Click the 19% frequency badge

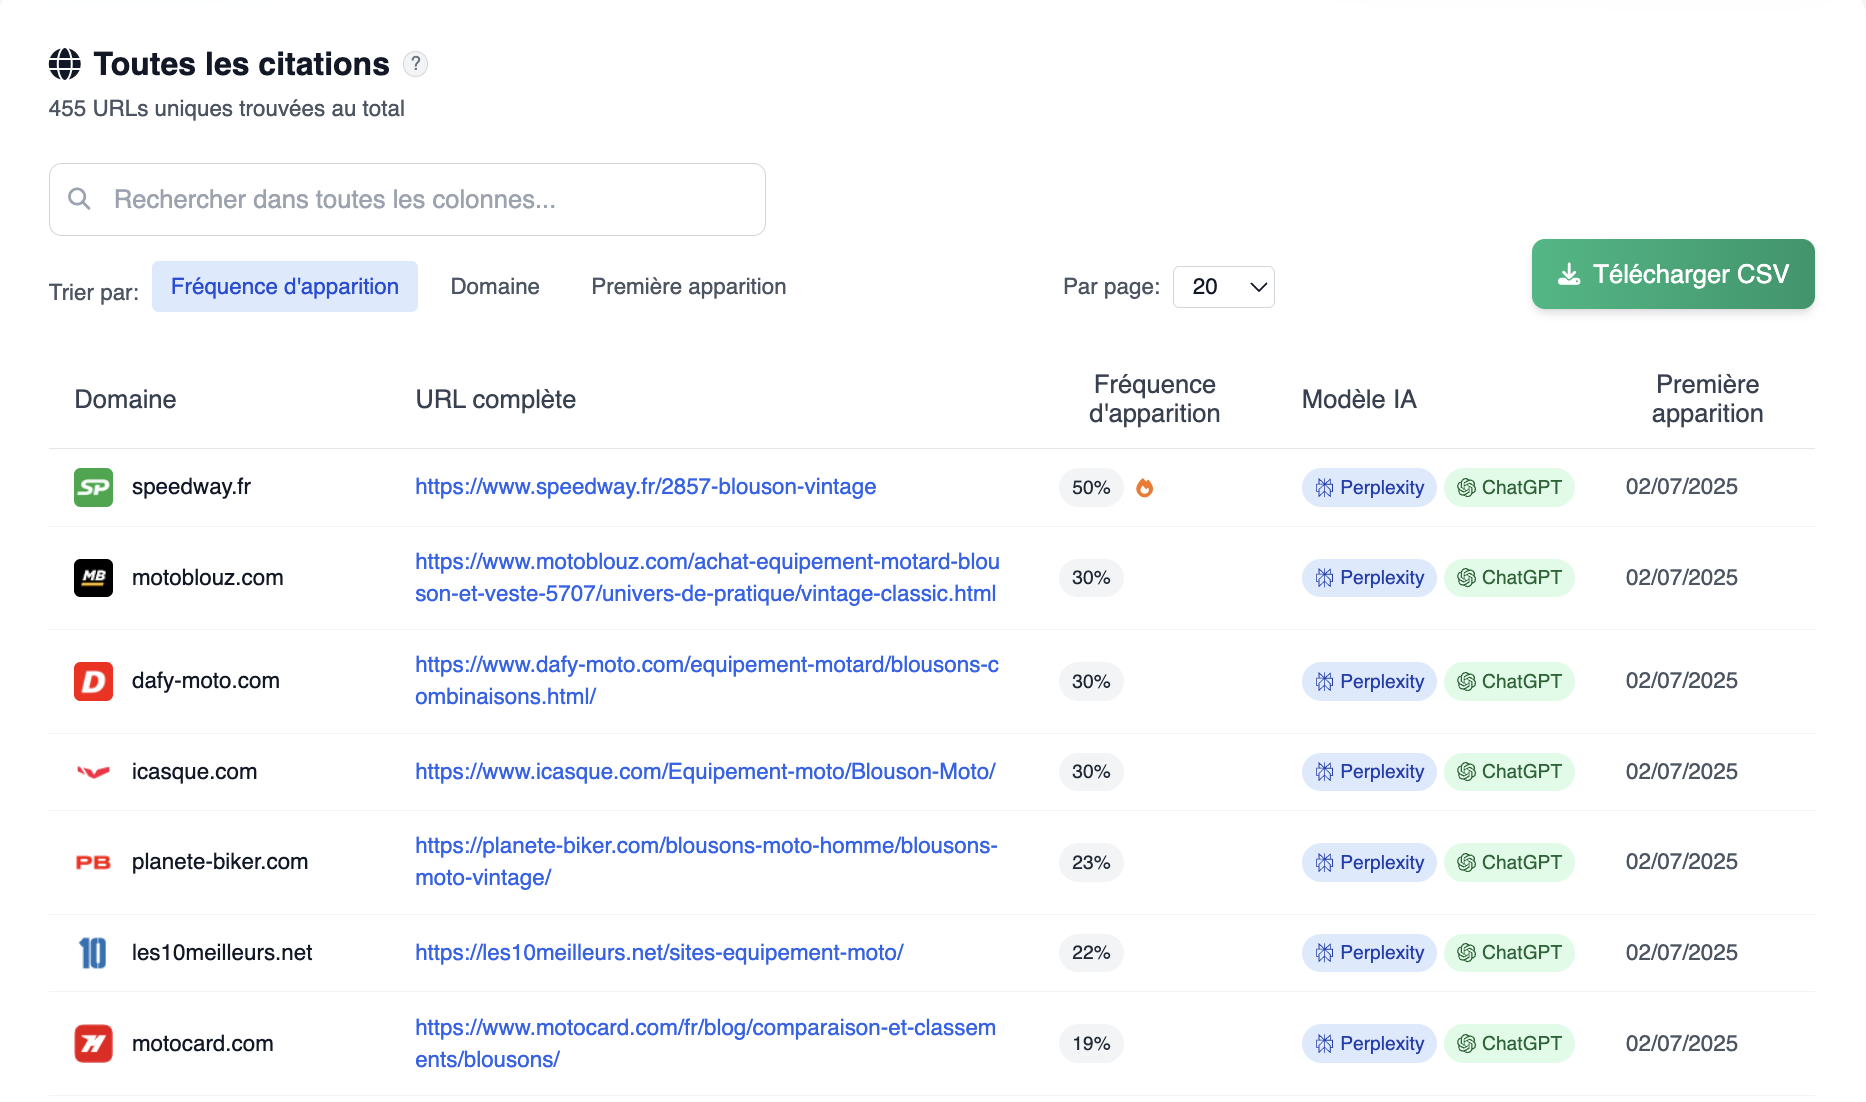tap(1091, 1044)
